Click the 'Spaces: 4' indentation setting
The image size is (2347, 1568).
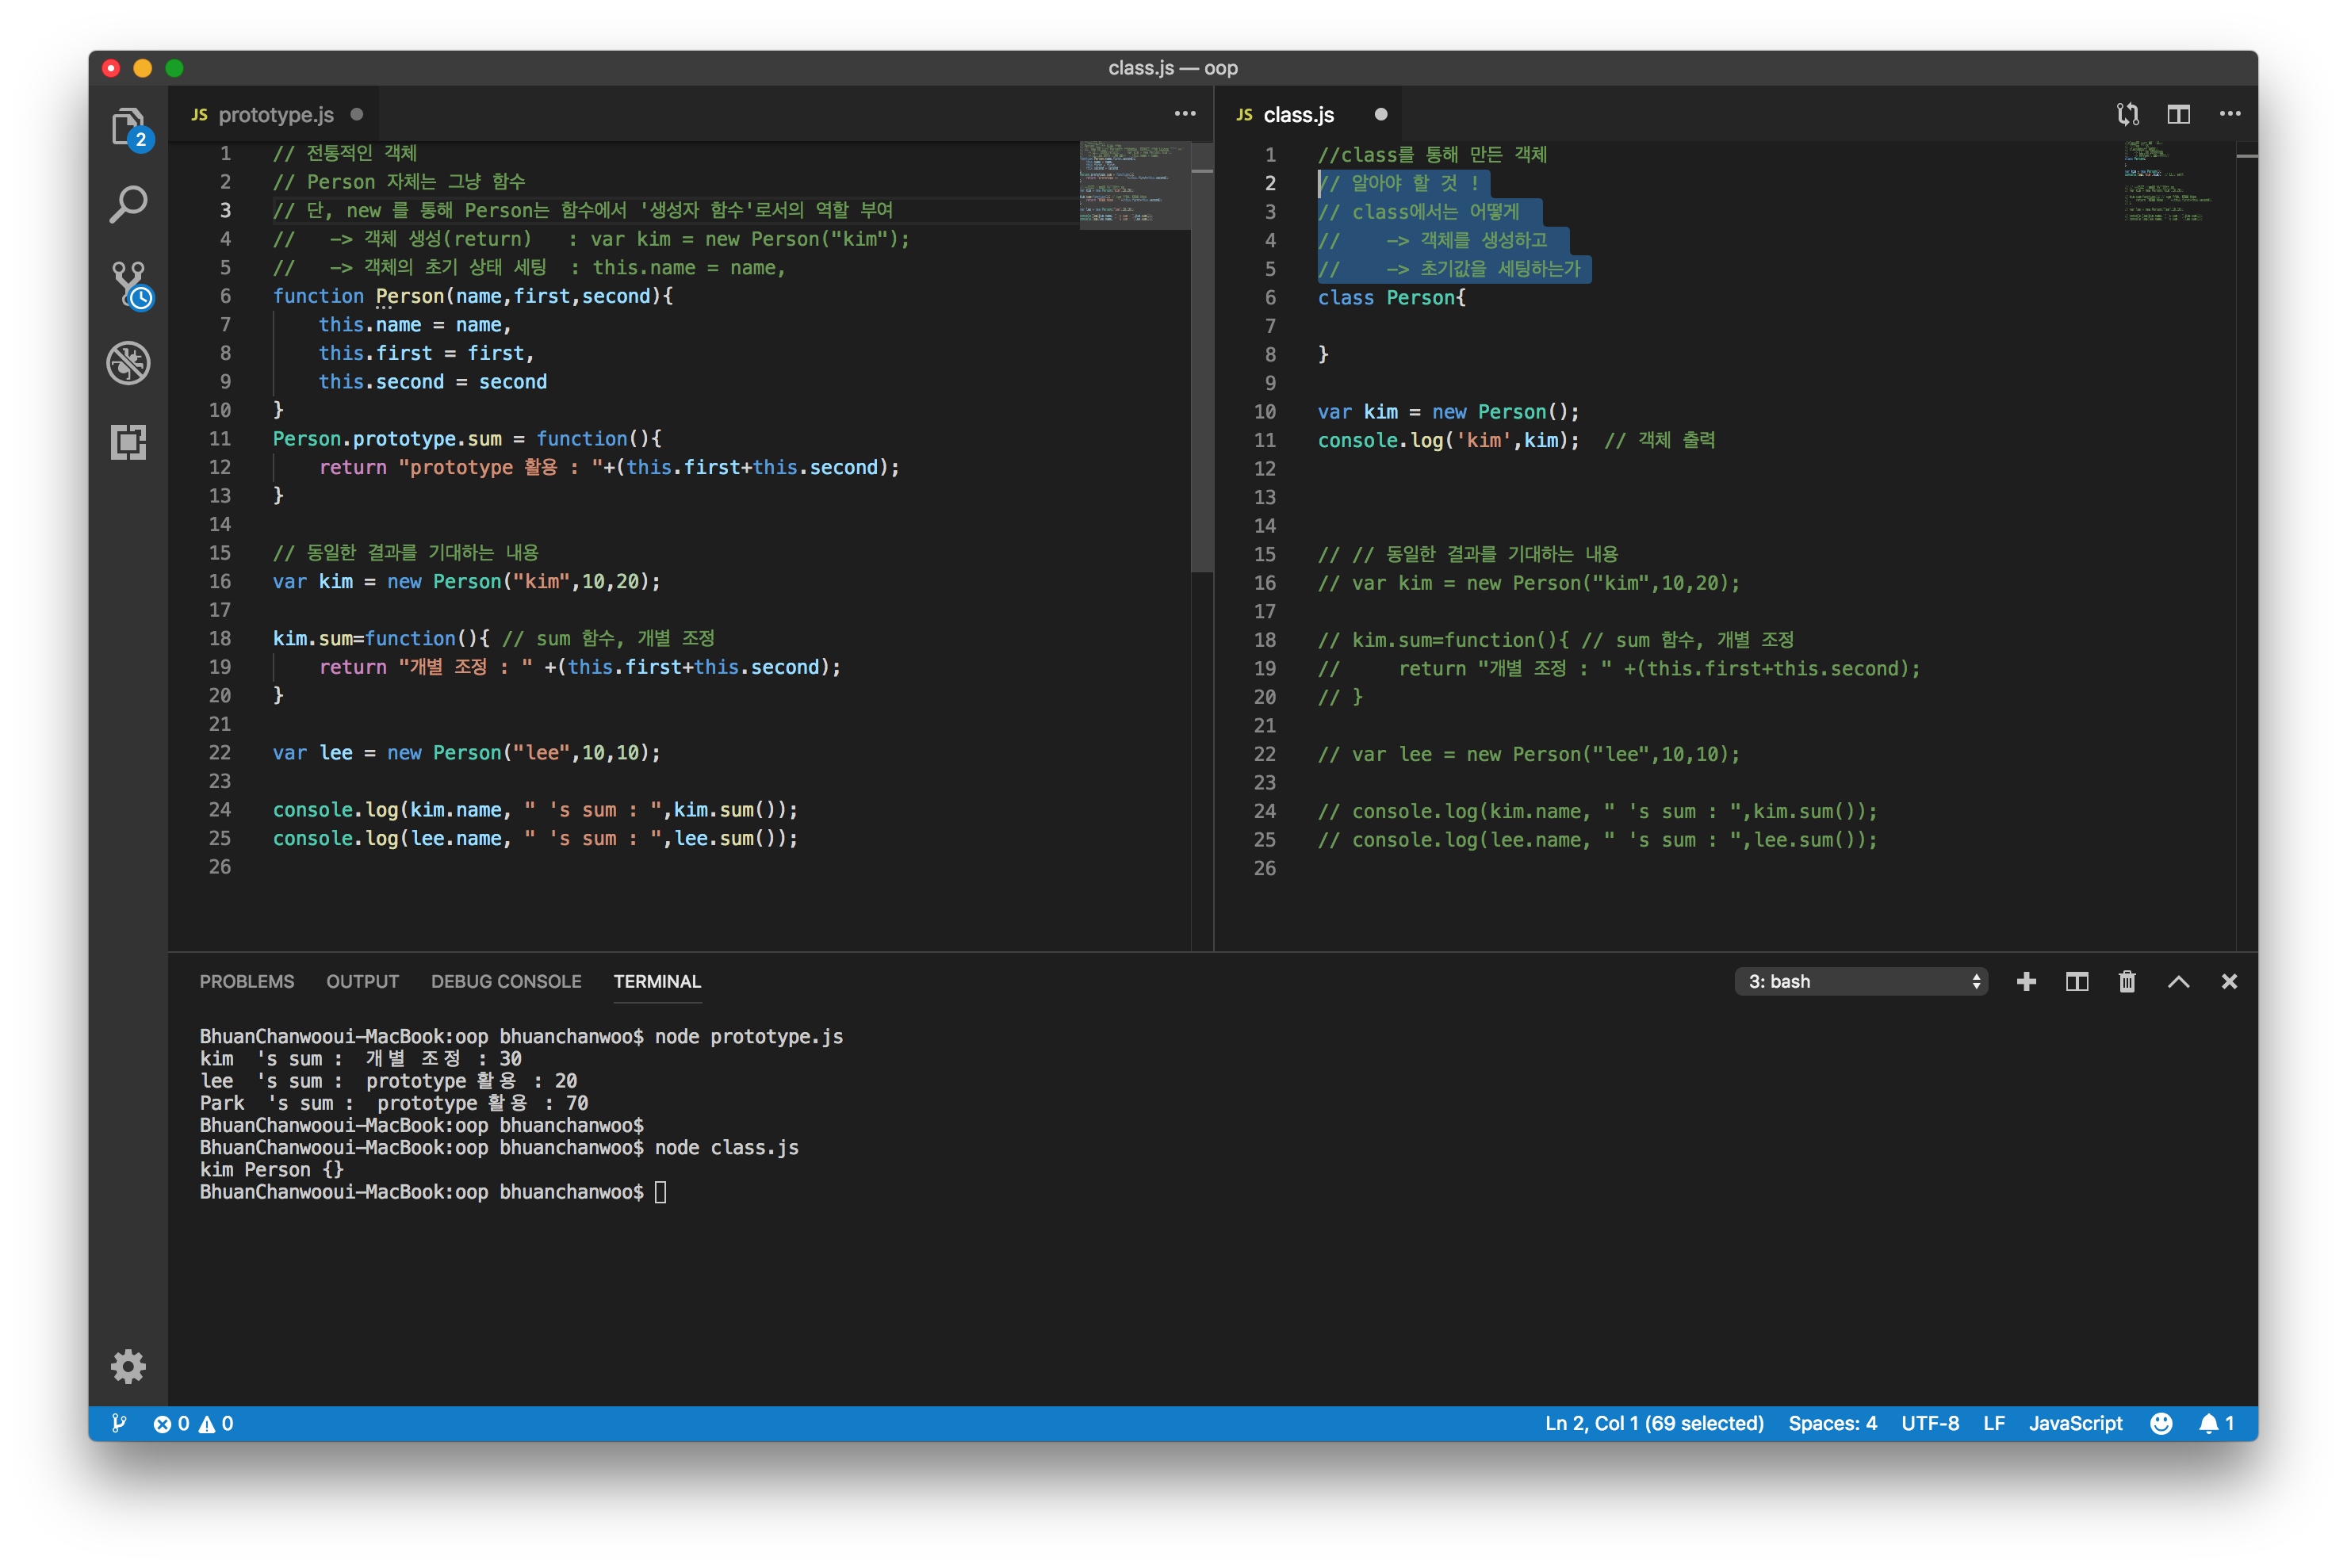point(1832,1423)
